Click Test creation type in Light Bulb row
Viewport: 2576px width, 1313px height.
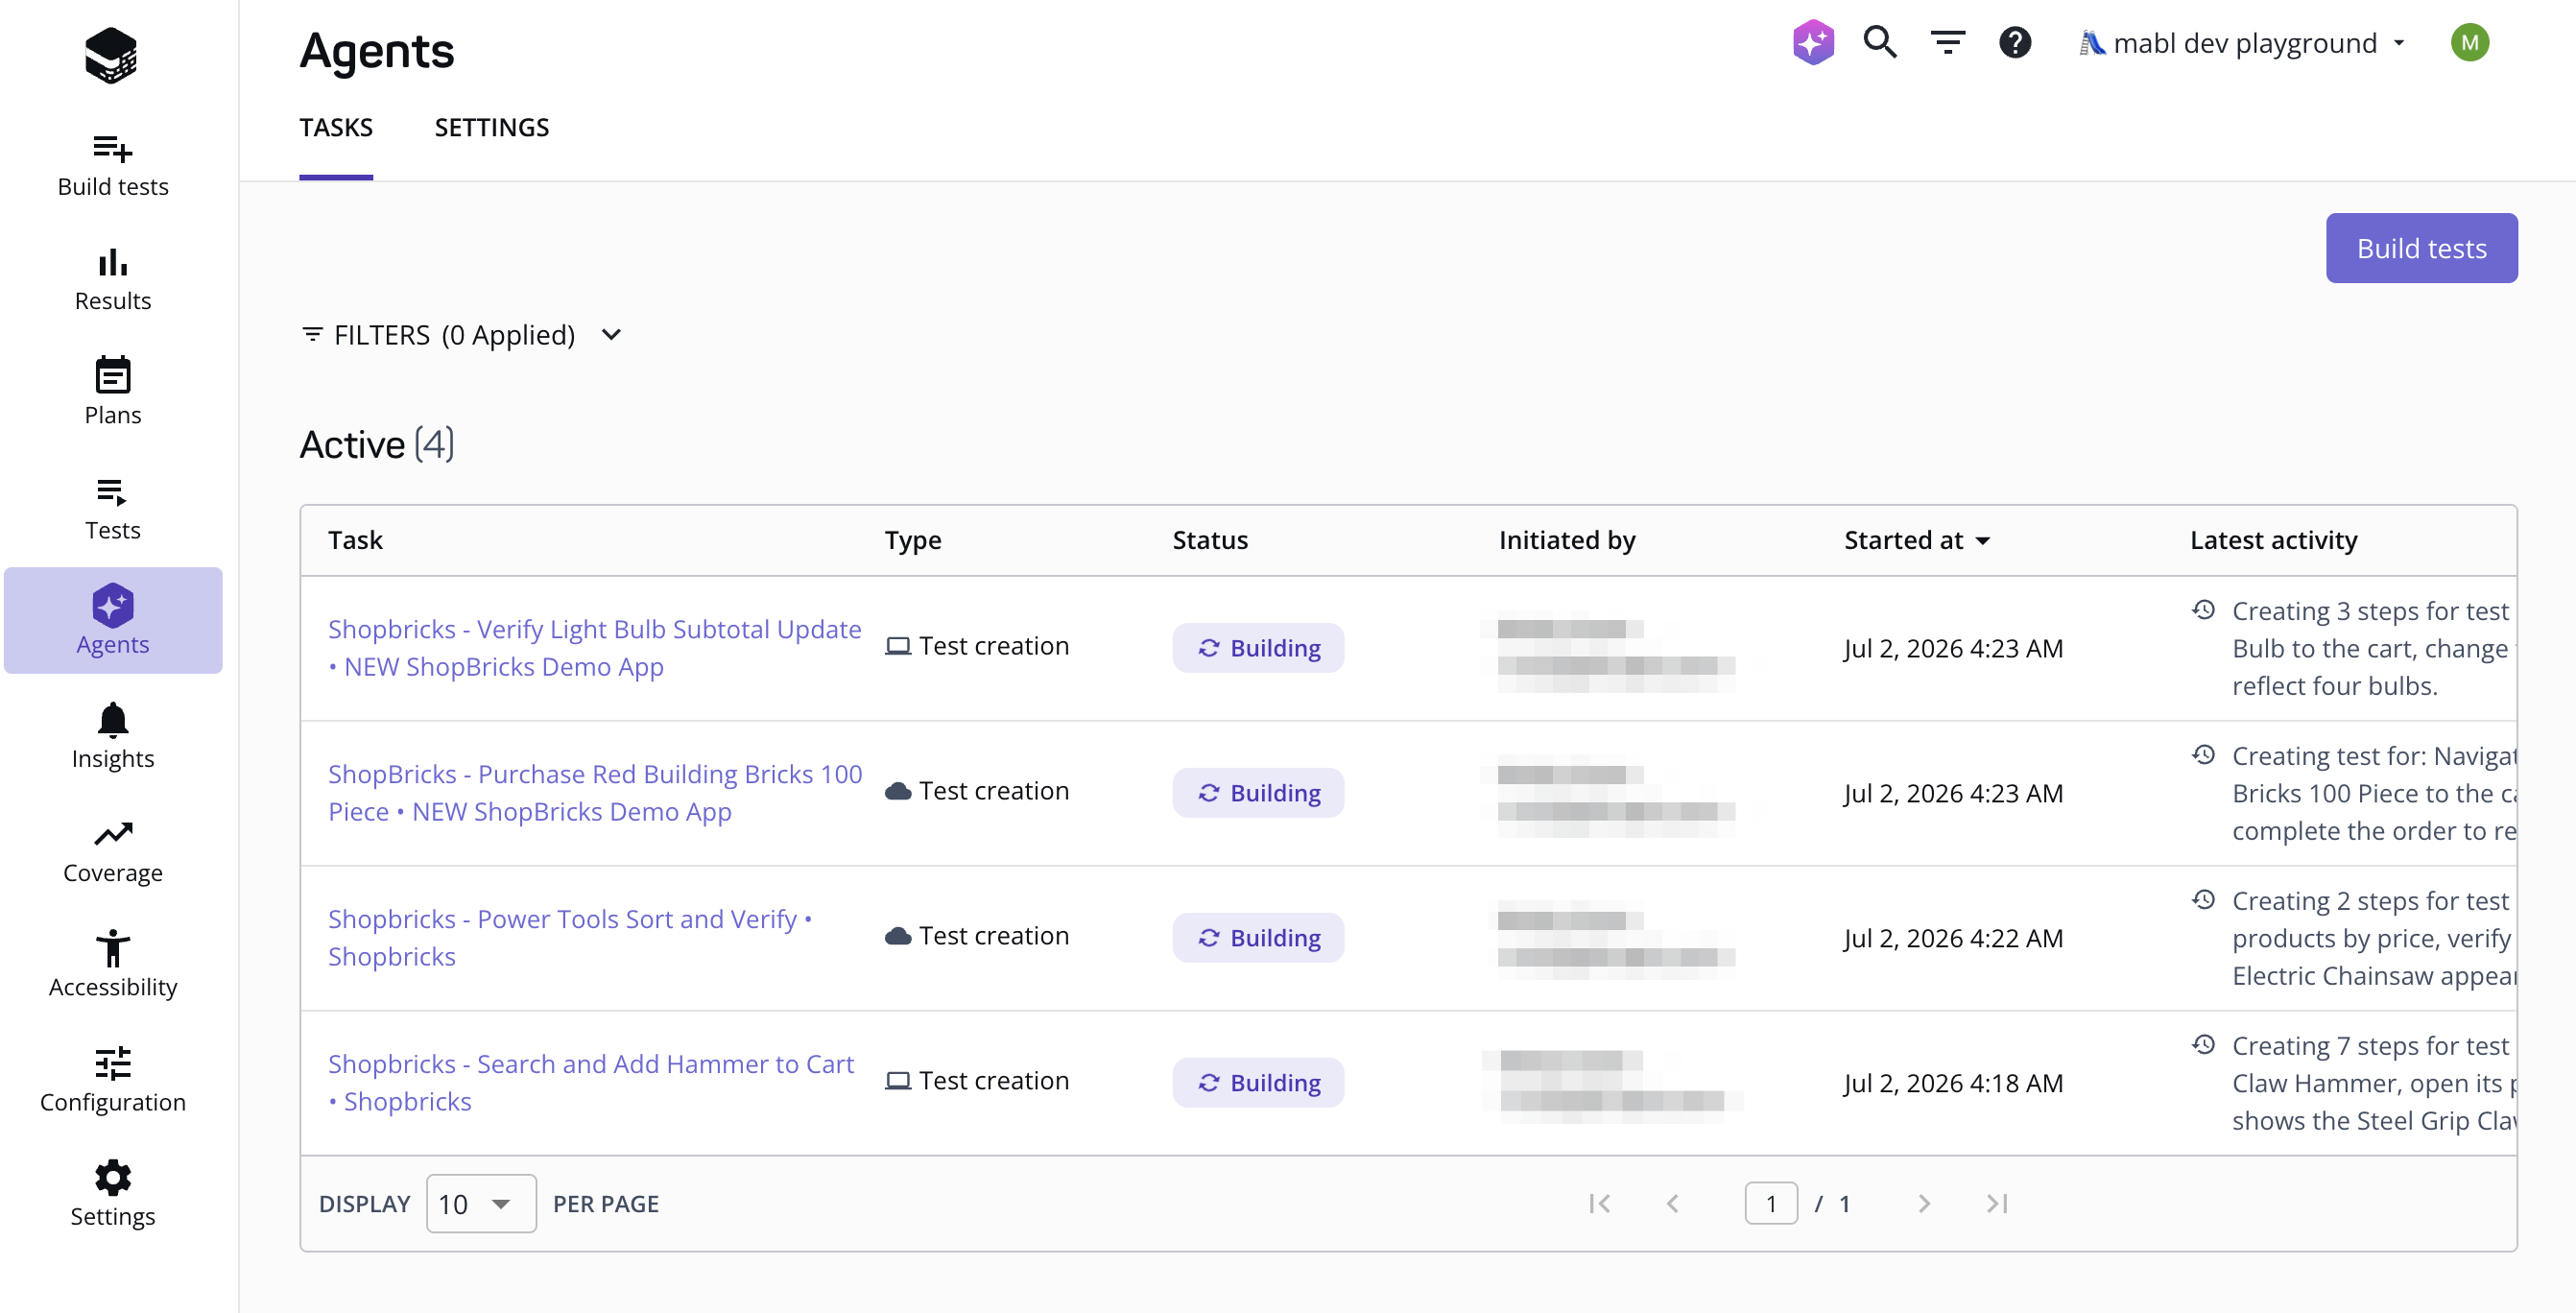(x=977, y=646)
